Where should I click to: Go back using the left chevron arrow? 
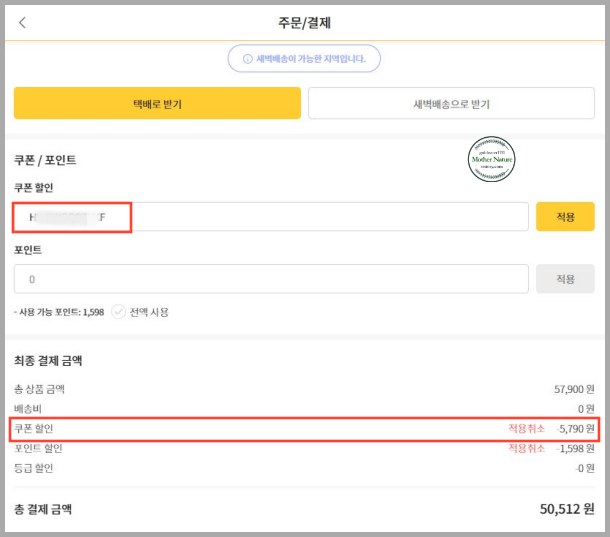(23, 23)
